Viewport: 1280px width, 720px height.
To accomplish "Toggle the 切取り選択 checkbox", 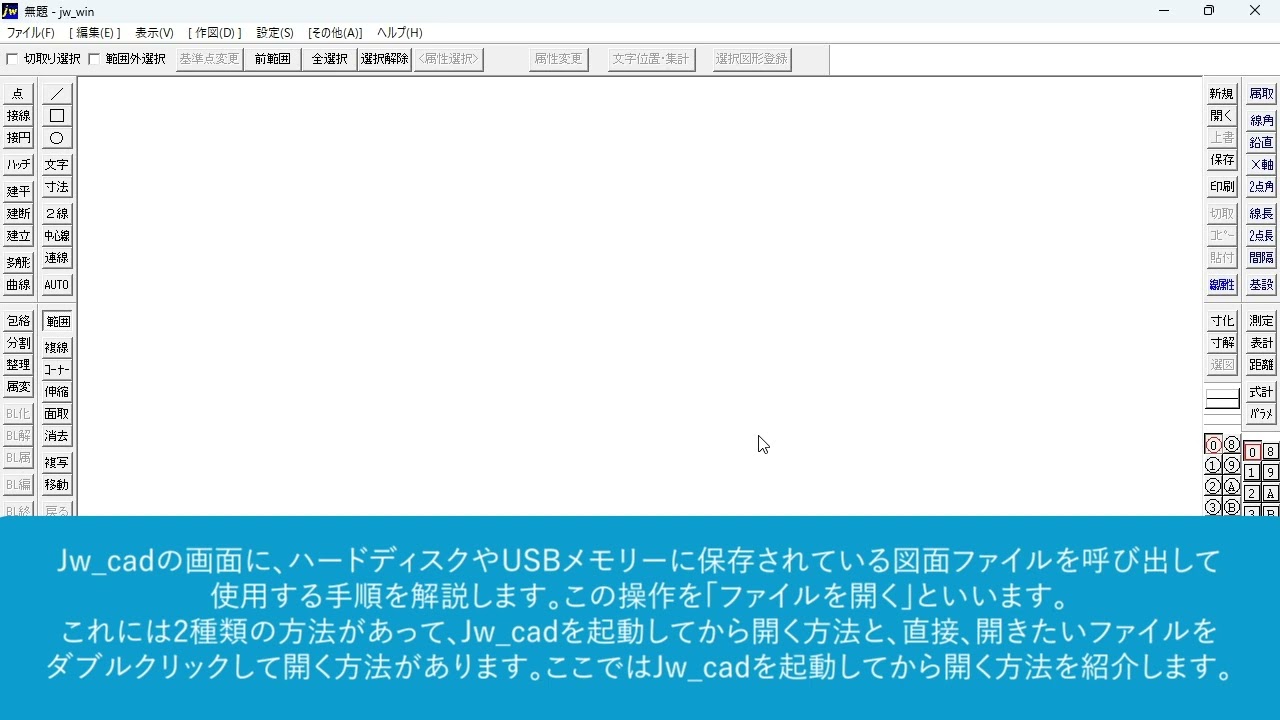I will tap(12, 59).
